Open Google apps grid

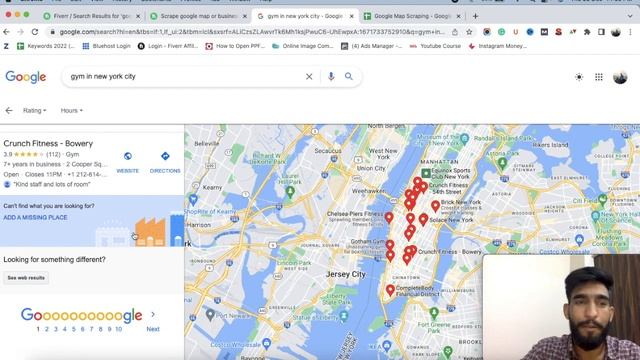599,77
